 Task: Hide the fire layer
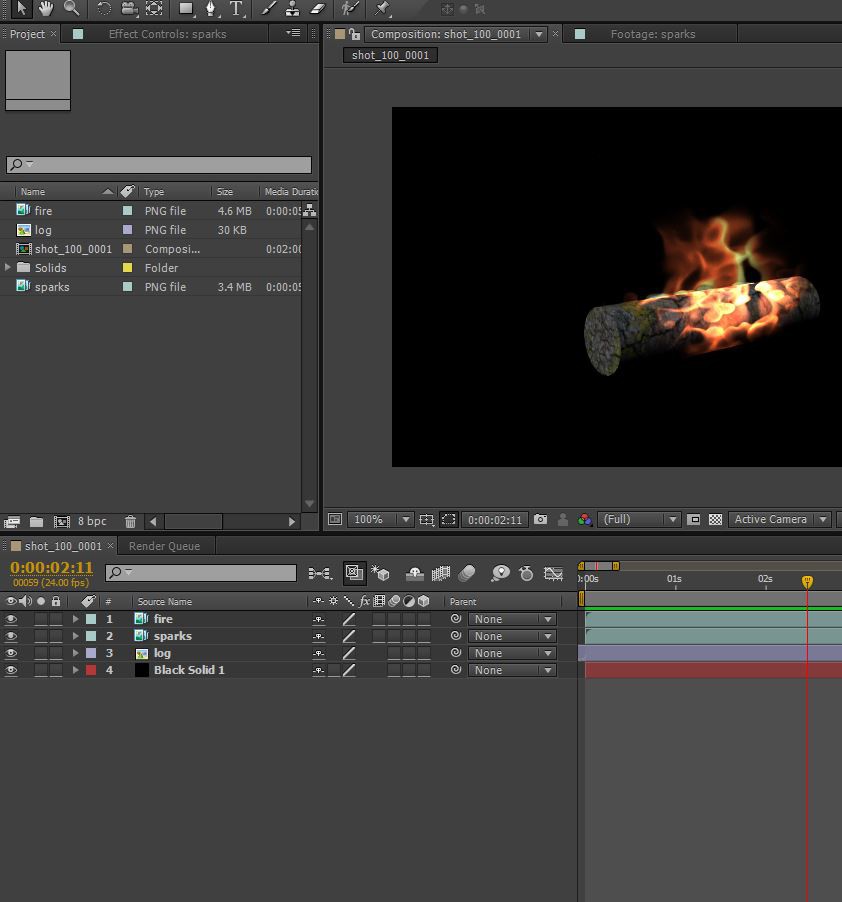click(11, 619)
